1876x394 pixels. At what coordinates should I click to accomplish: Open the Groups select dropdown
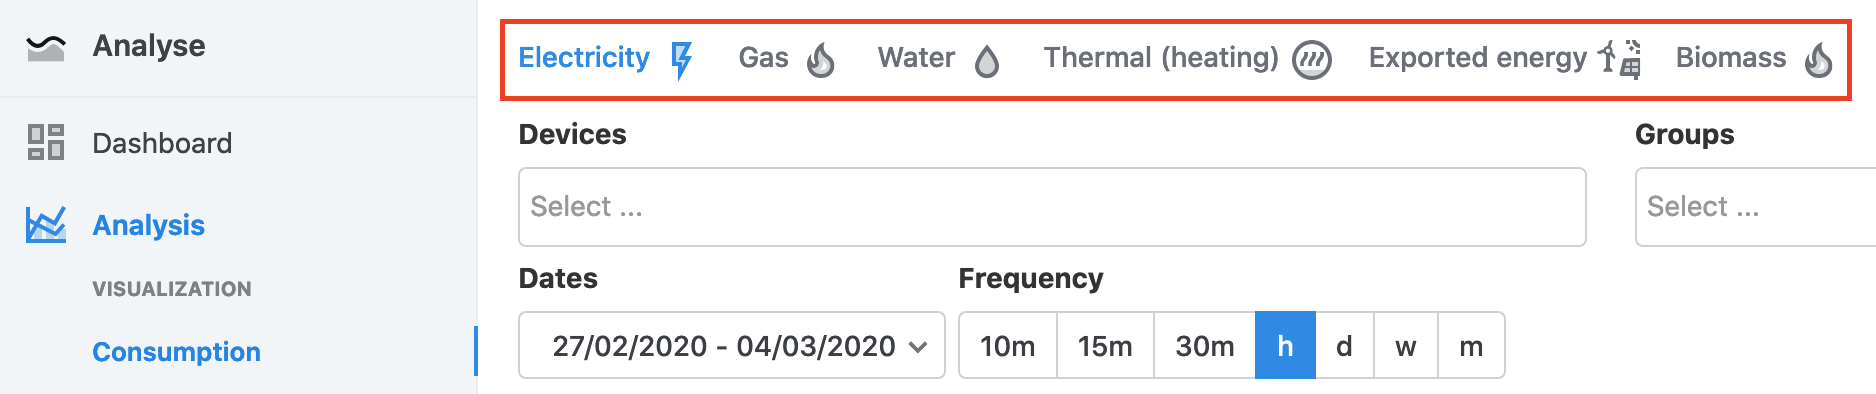pyautogui.click(x=1756, y=207)
